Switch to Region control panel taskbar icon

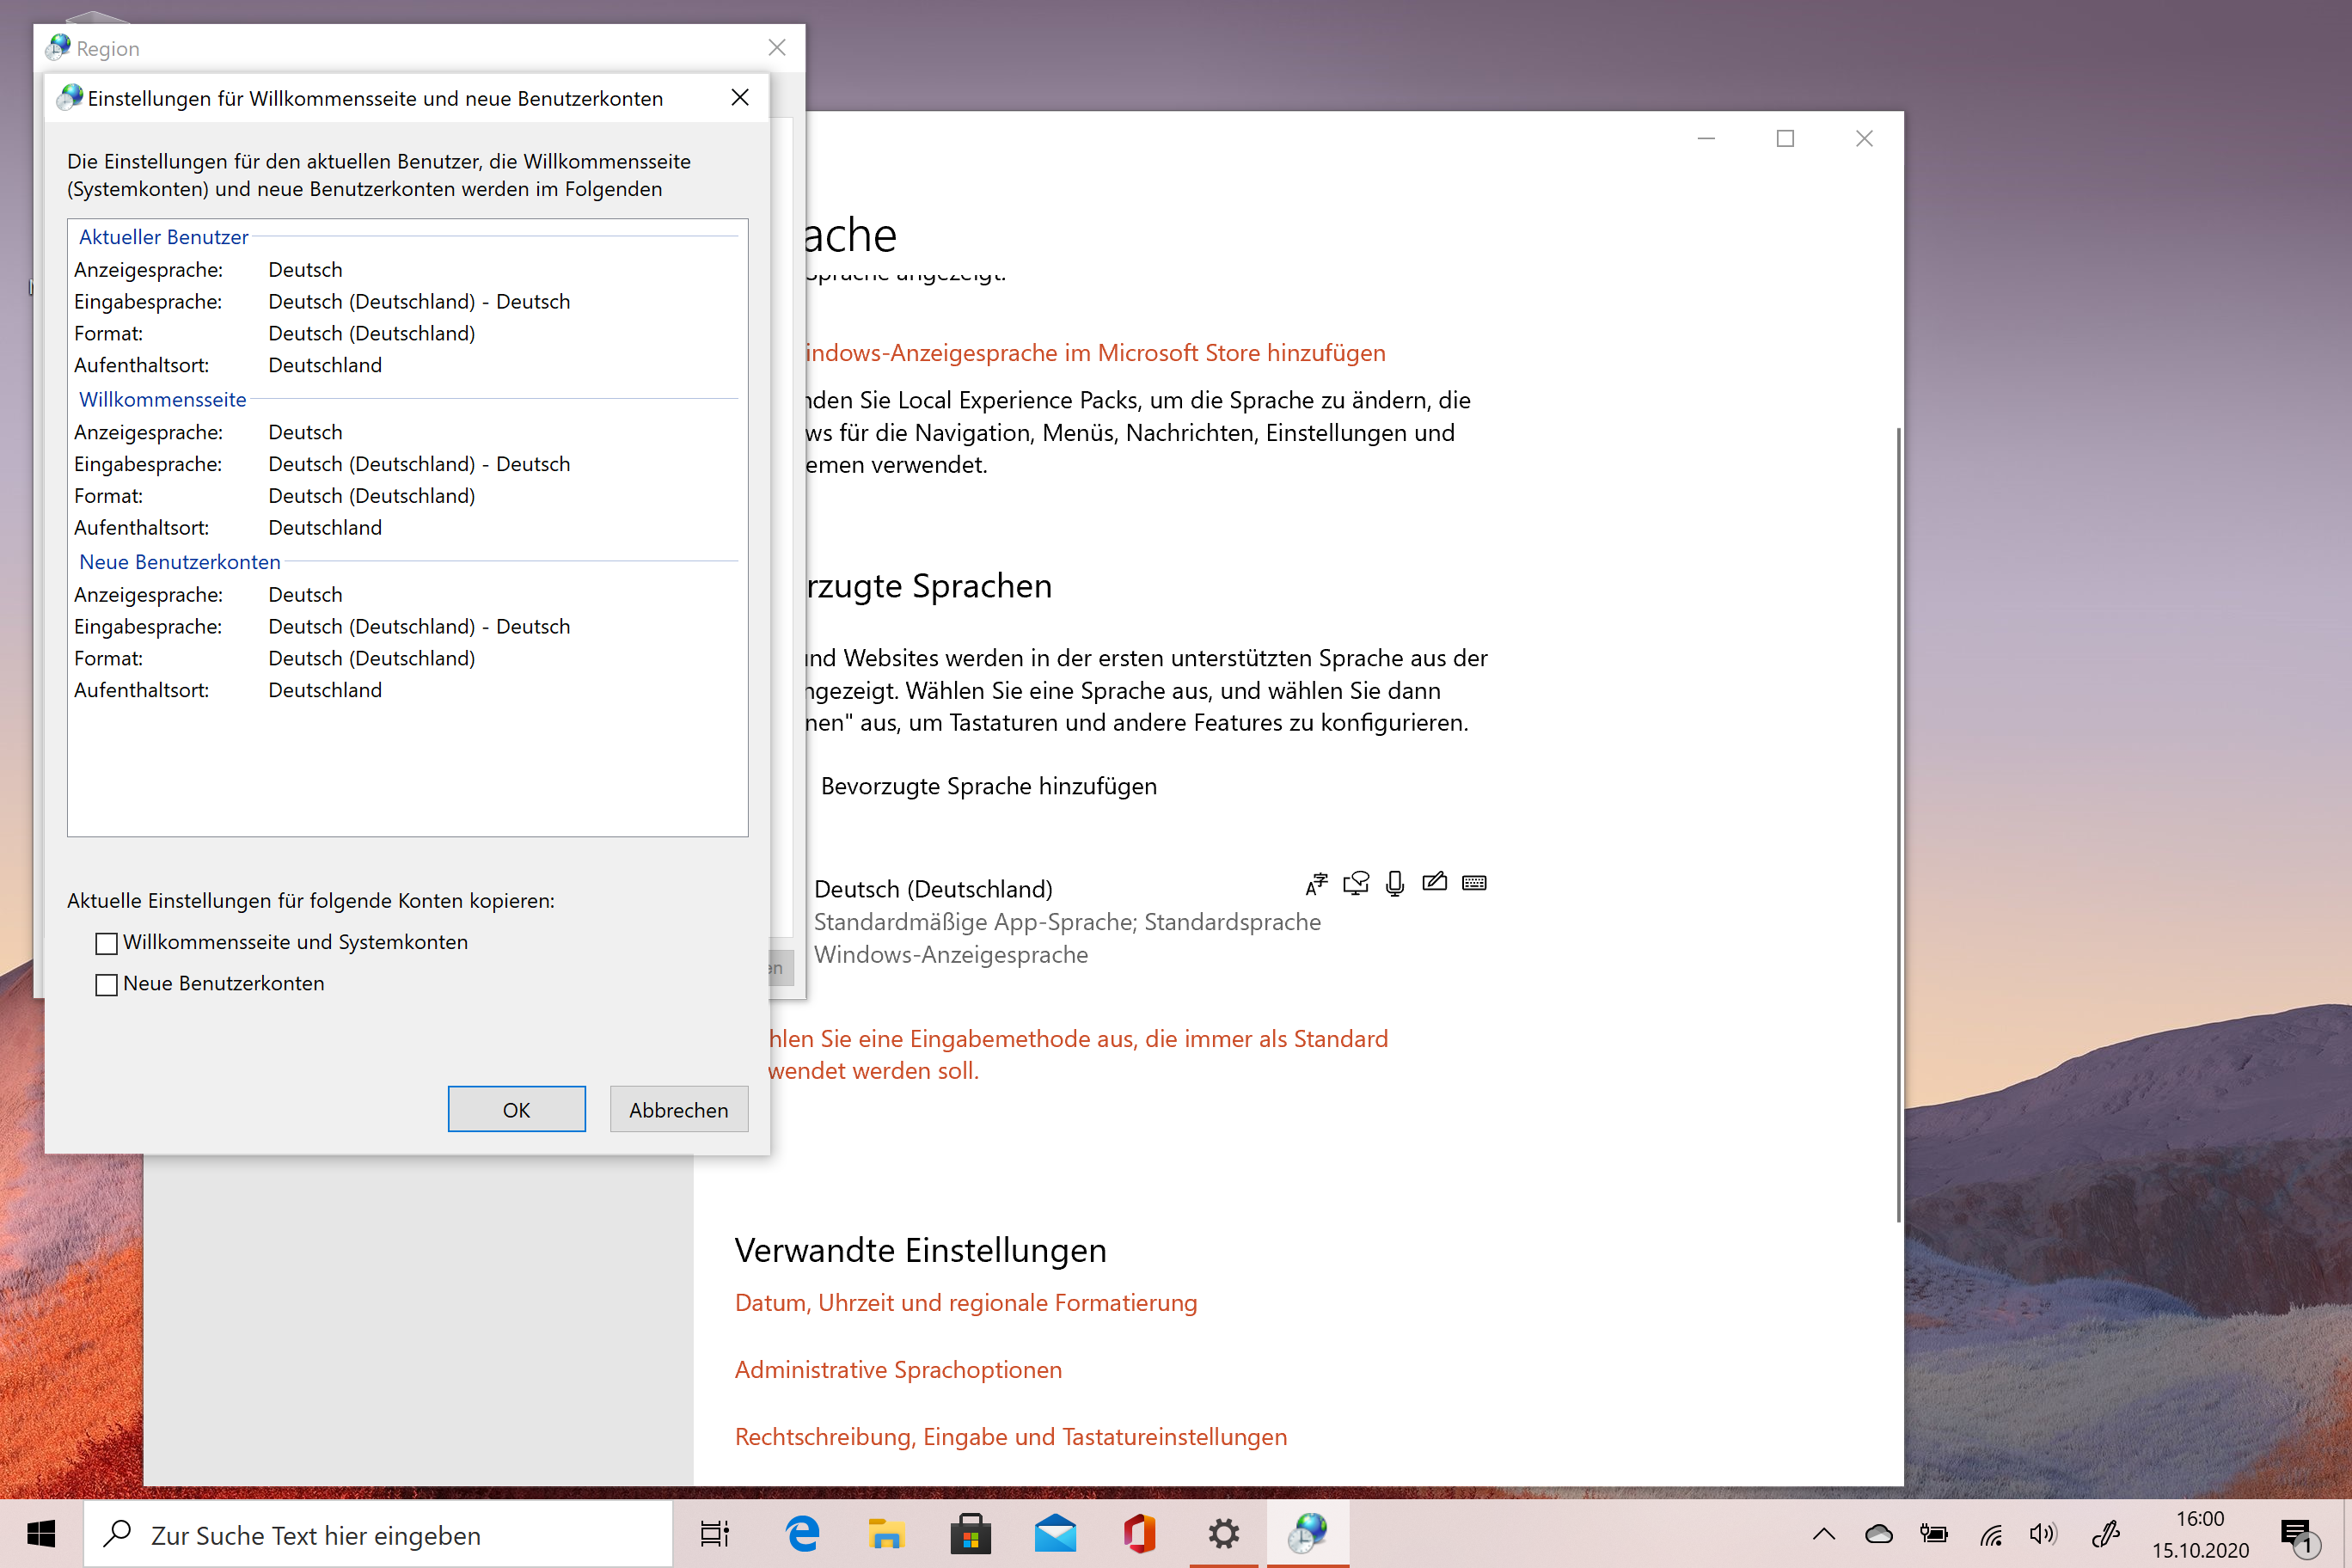pos(1308,1533)
